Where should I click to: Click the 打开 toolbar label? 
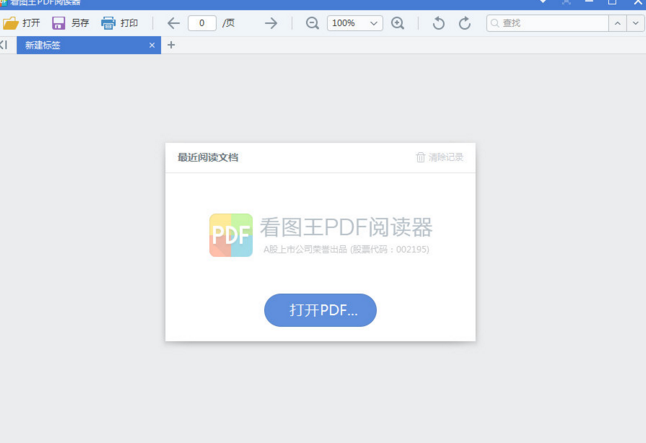(x=31, y=23)
